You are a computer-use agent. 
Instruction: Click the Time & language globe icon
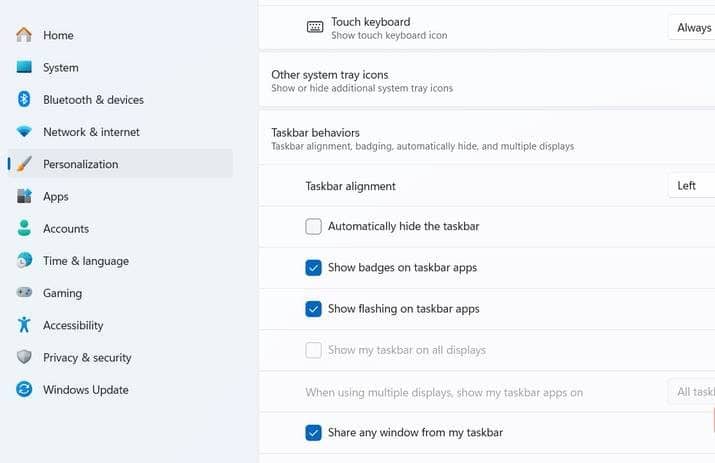[x=24, y=260]
